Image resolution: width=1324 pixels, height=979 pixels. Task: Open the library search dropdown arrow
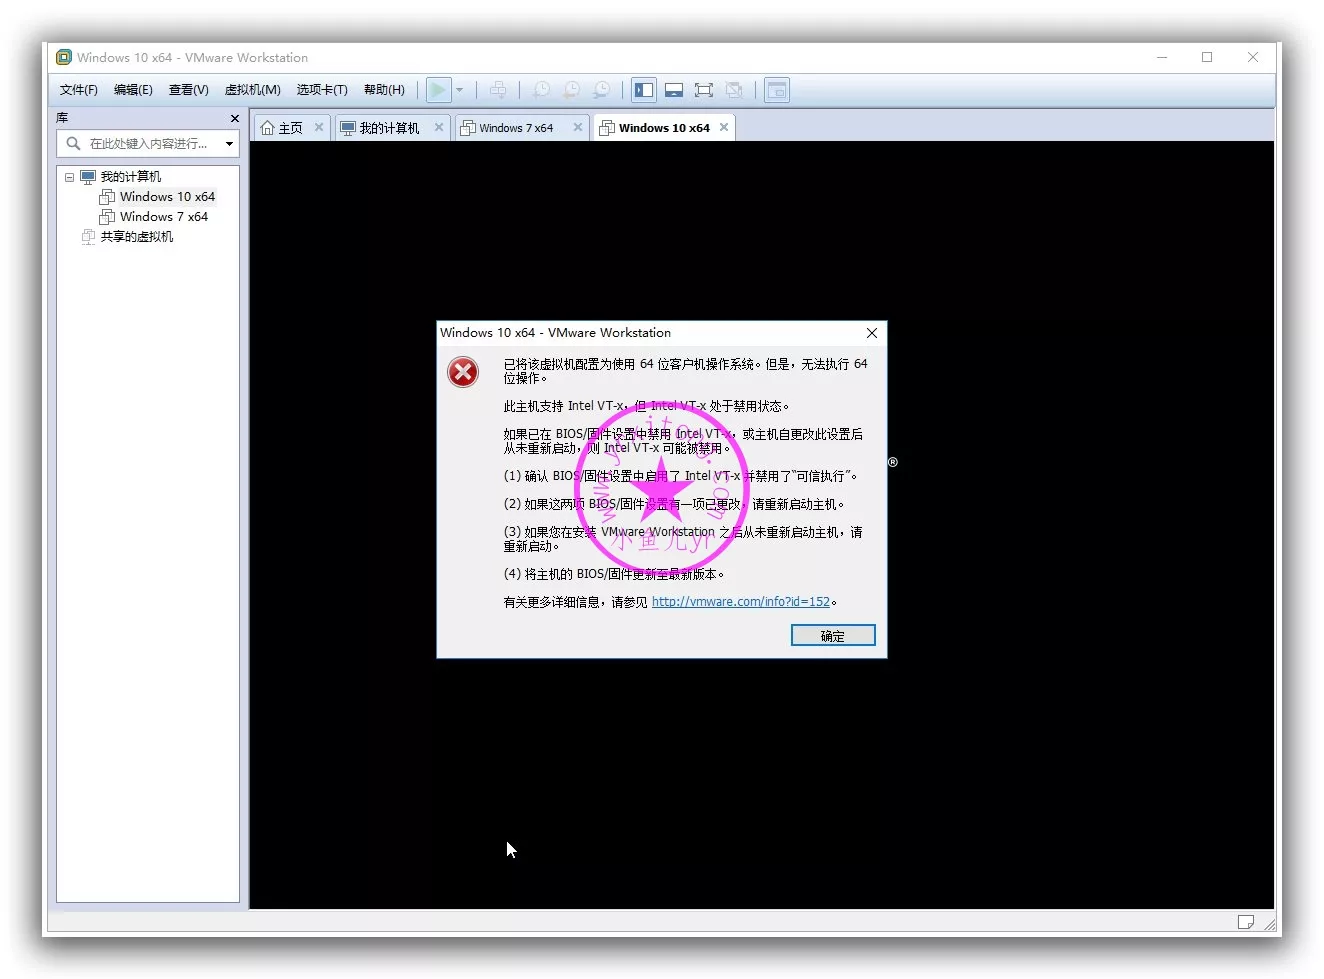(229, 143)
